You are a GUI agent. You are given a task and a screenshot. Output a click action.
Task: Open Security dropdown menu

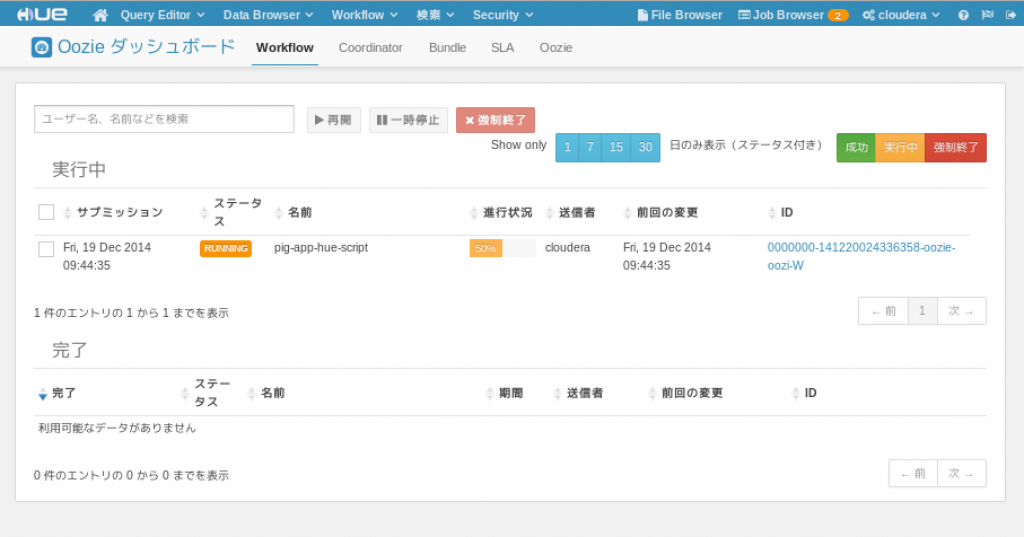(x=502, y=14)
